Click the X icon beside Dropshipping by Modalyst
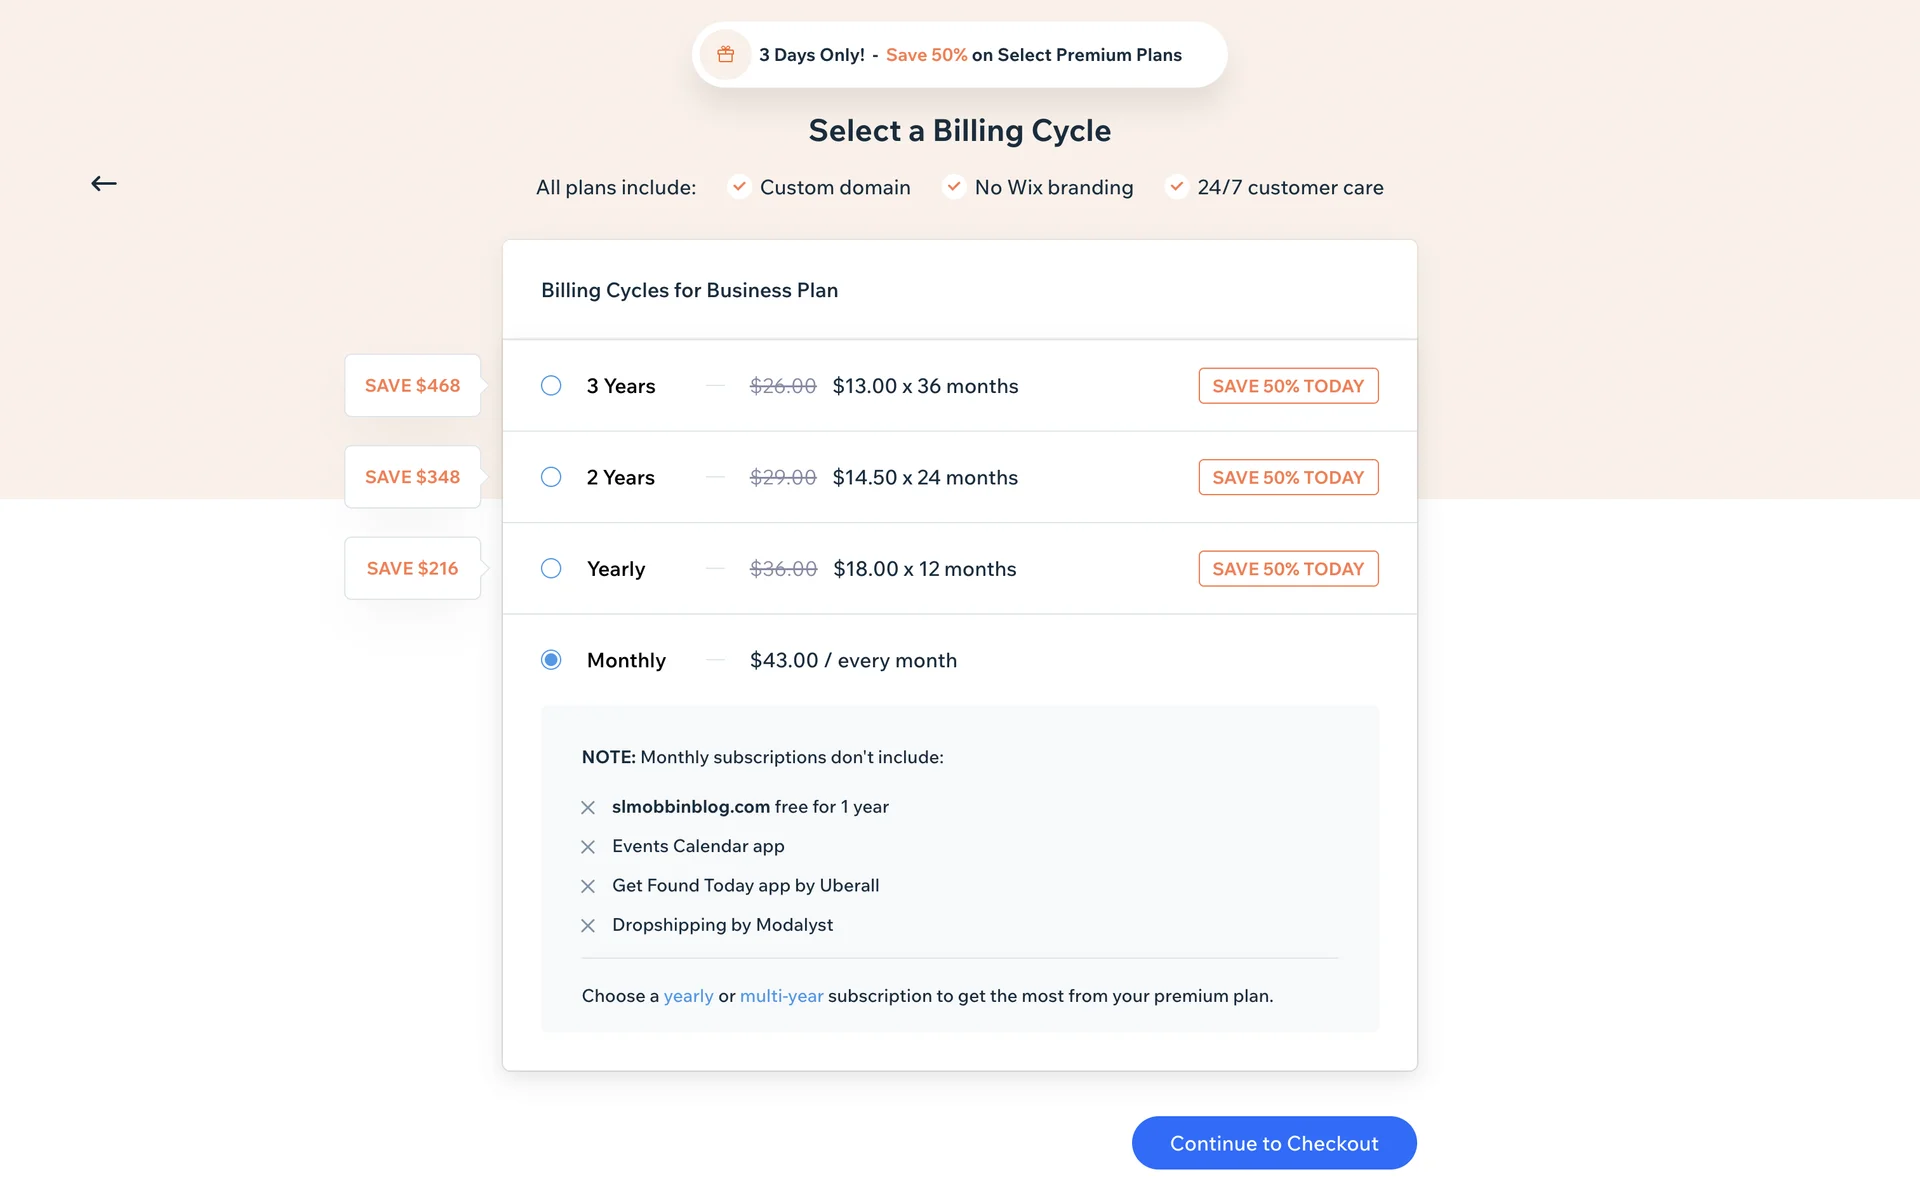This screenshot has height=1200, width=1920. tap(588, 926)
